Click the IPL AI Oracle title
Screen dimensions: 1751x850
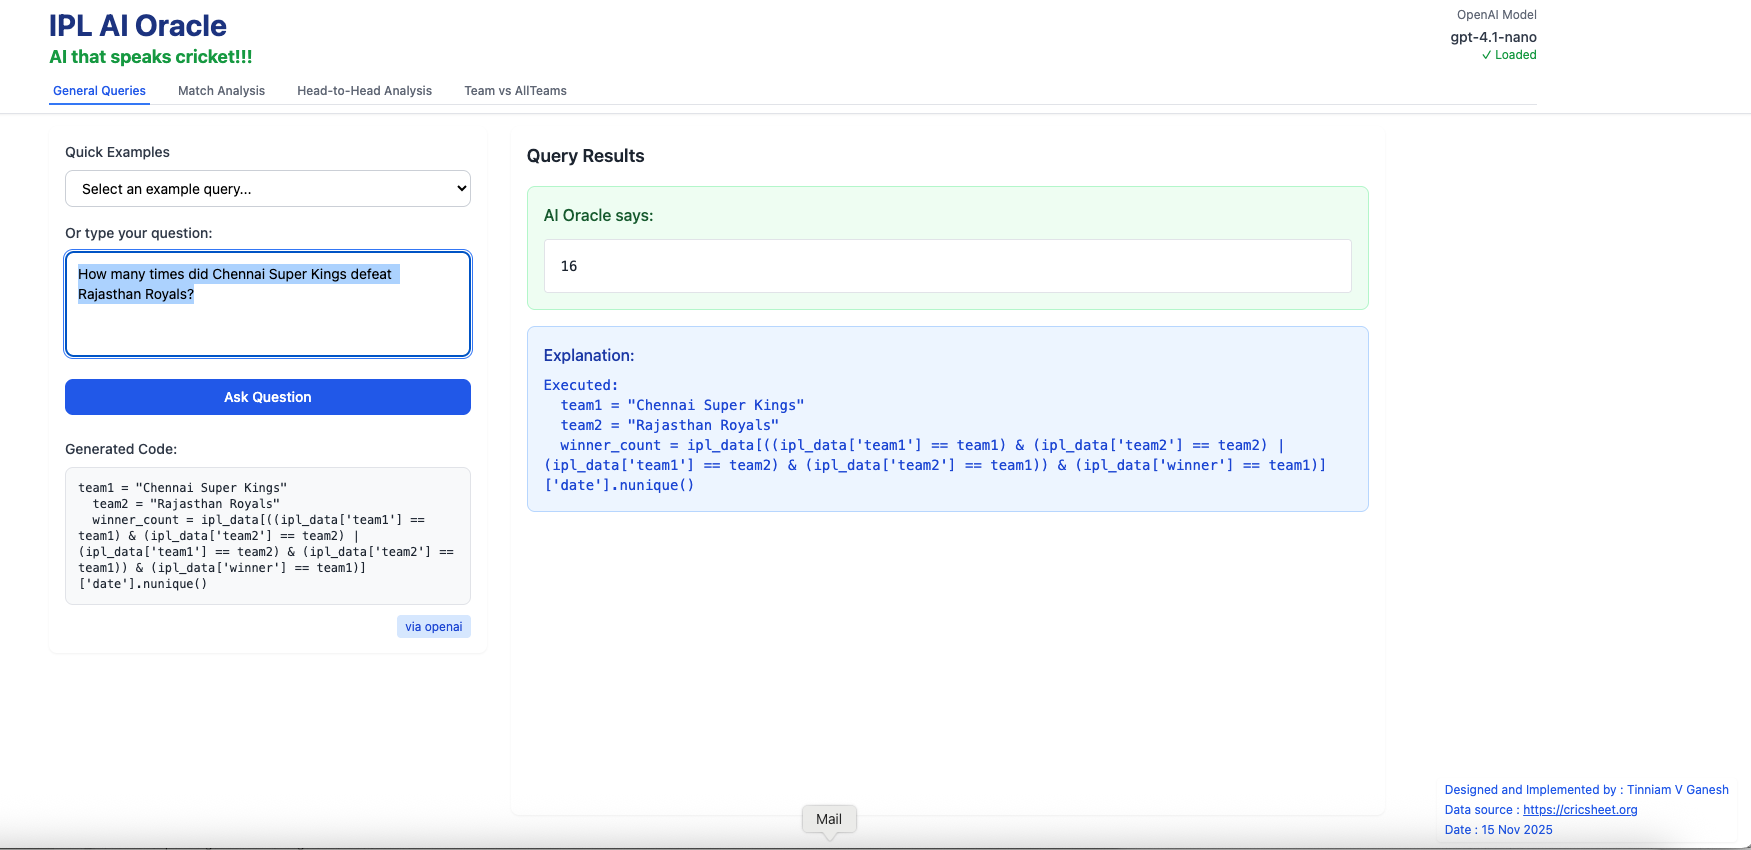click(138, 26)
